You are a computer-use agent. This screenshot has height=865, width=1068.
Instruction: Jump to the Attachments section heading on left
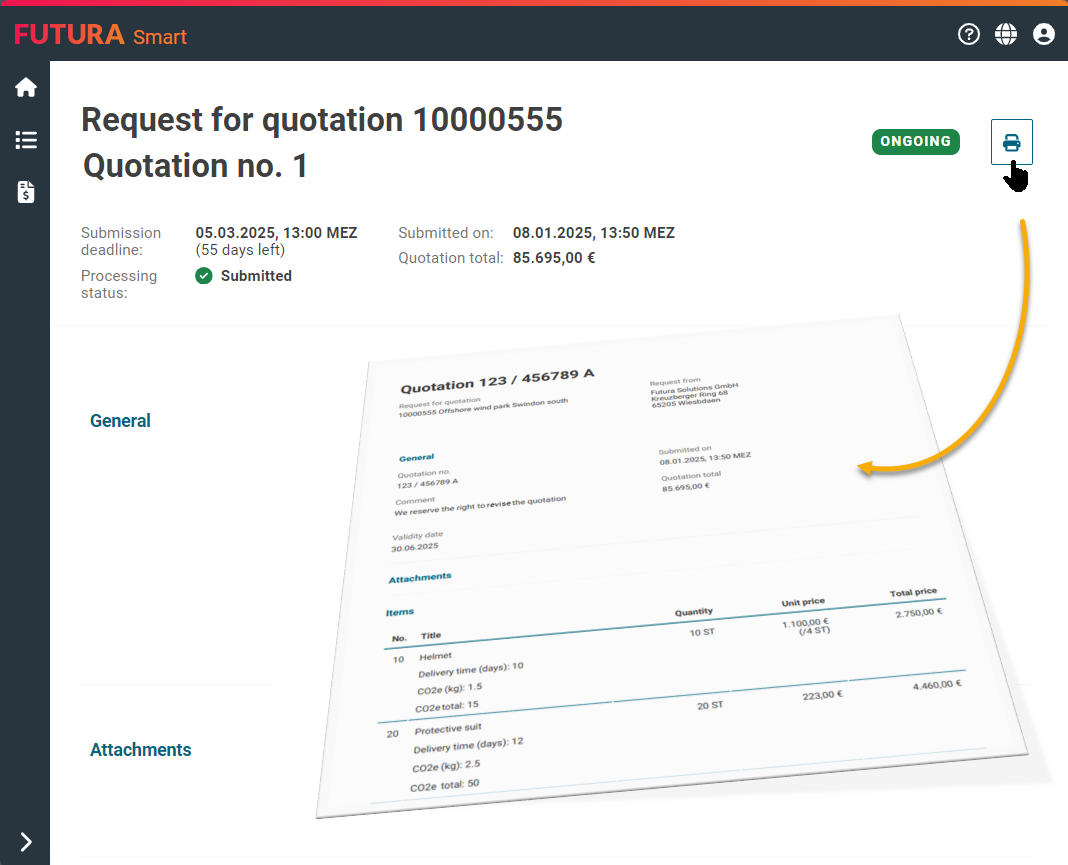click(140, 750)
